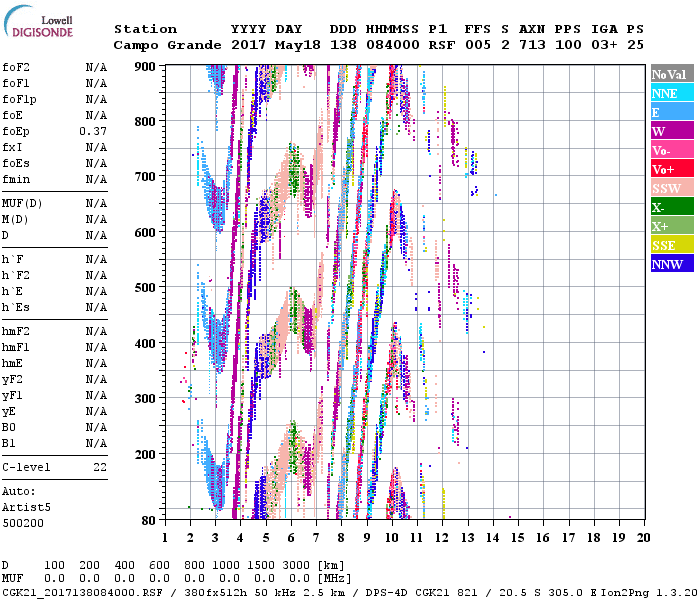Viewport: 700px width, 600px height.
Task: Pick the W purple legend swatch
Action: [672, 131]
